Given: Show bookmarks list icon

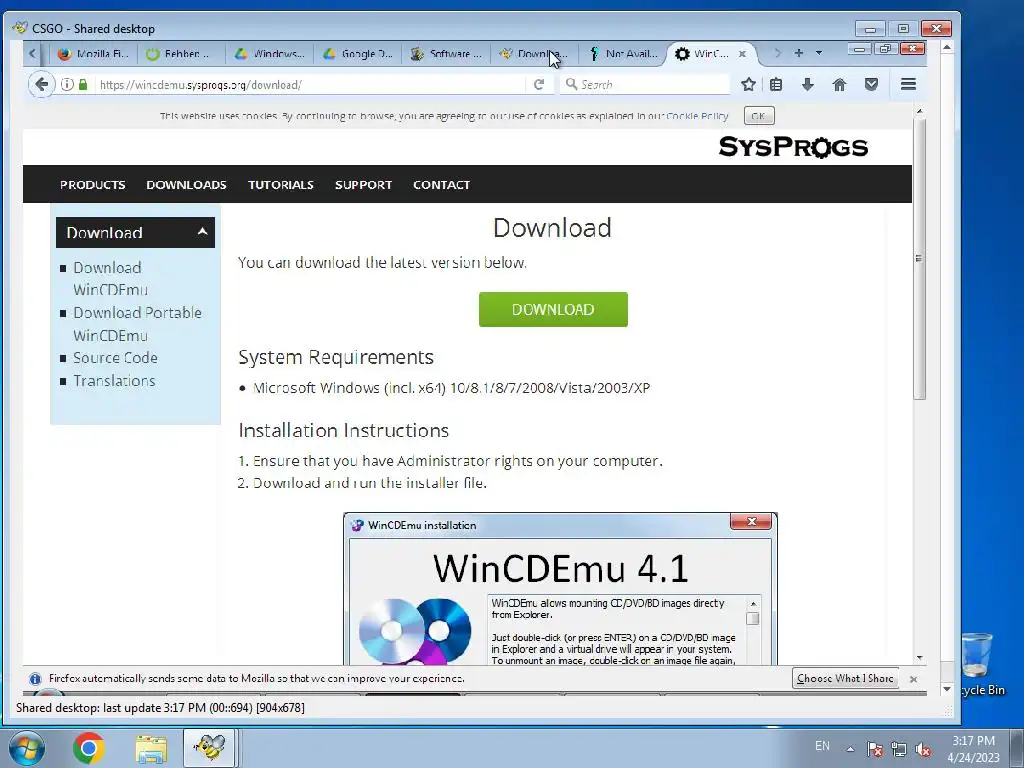Looking at the screenshot, I should click(x=776, y=84).
